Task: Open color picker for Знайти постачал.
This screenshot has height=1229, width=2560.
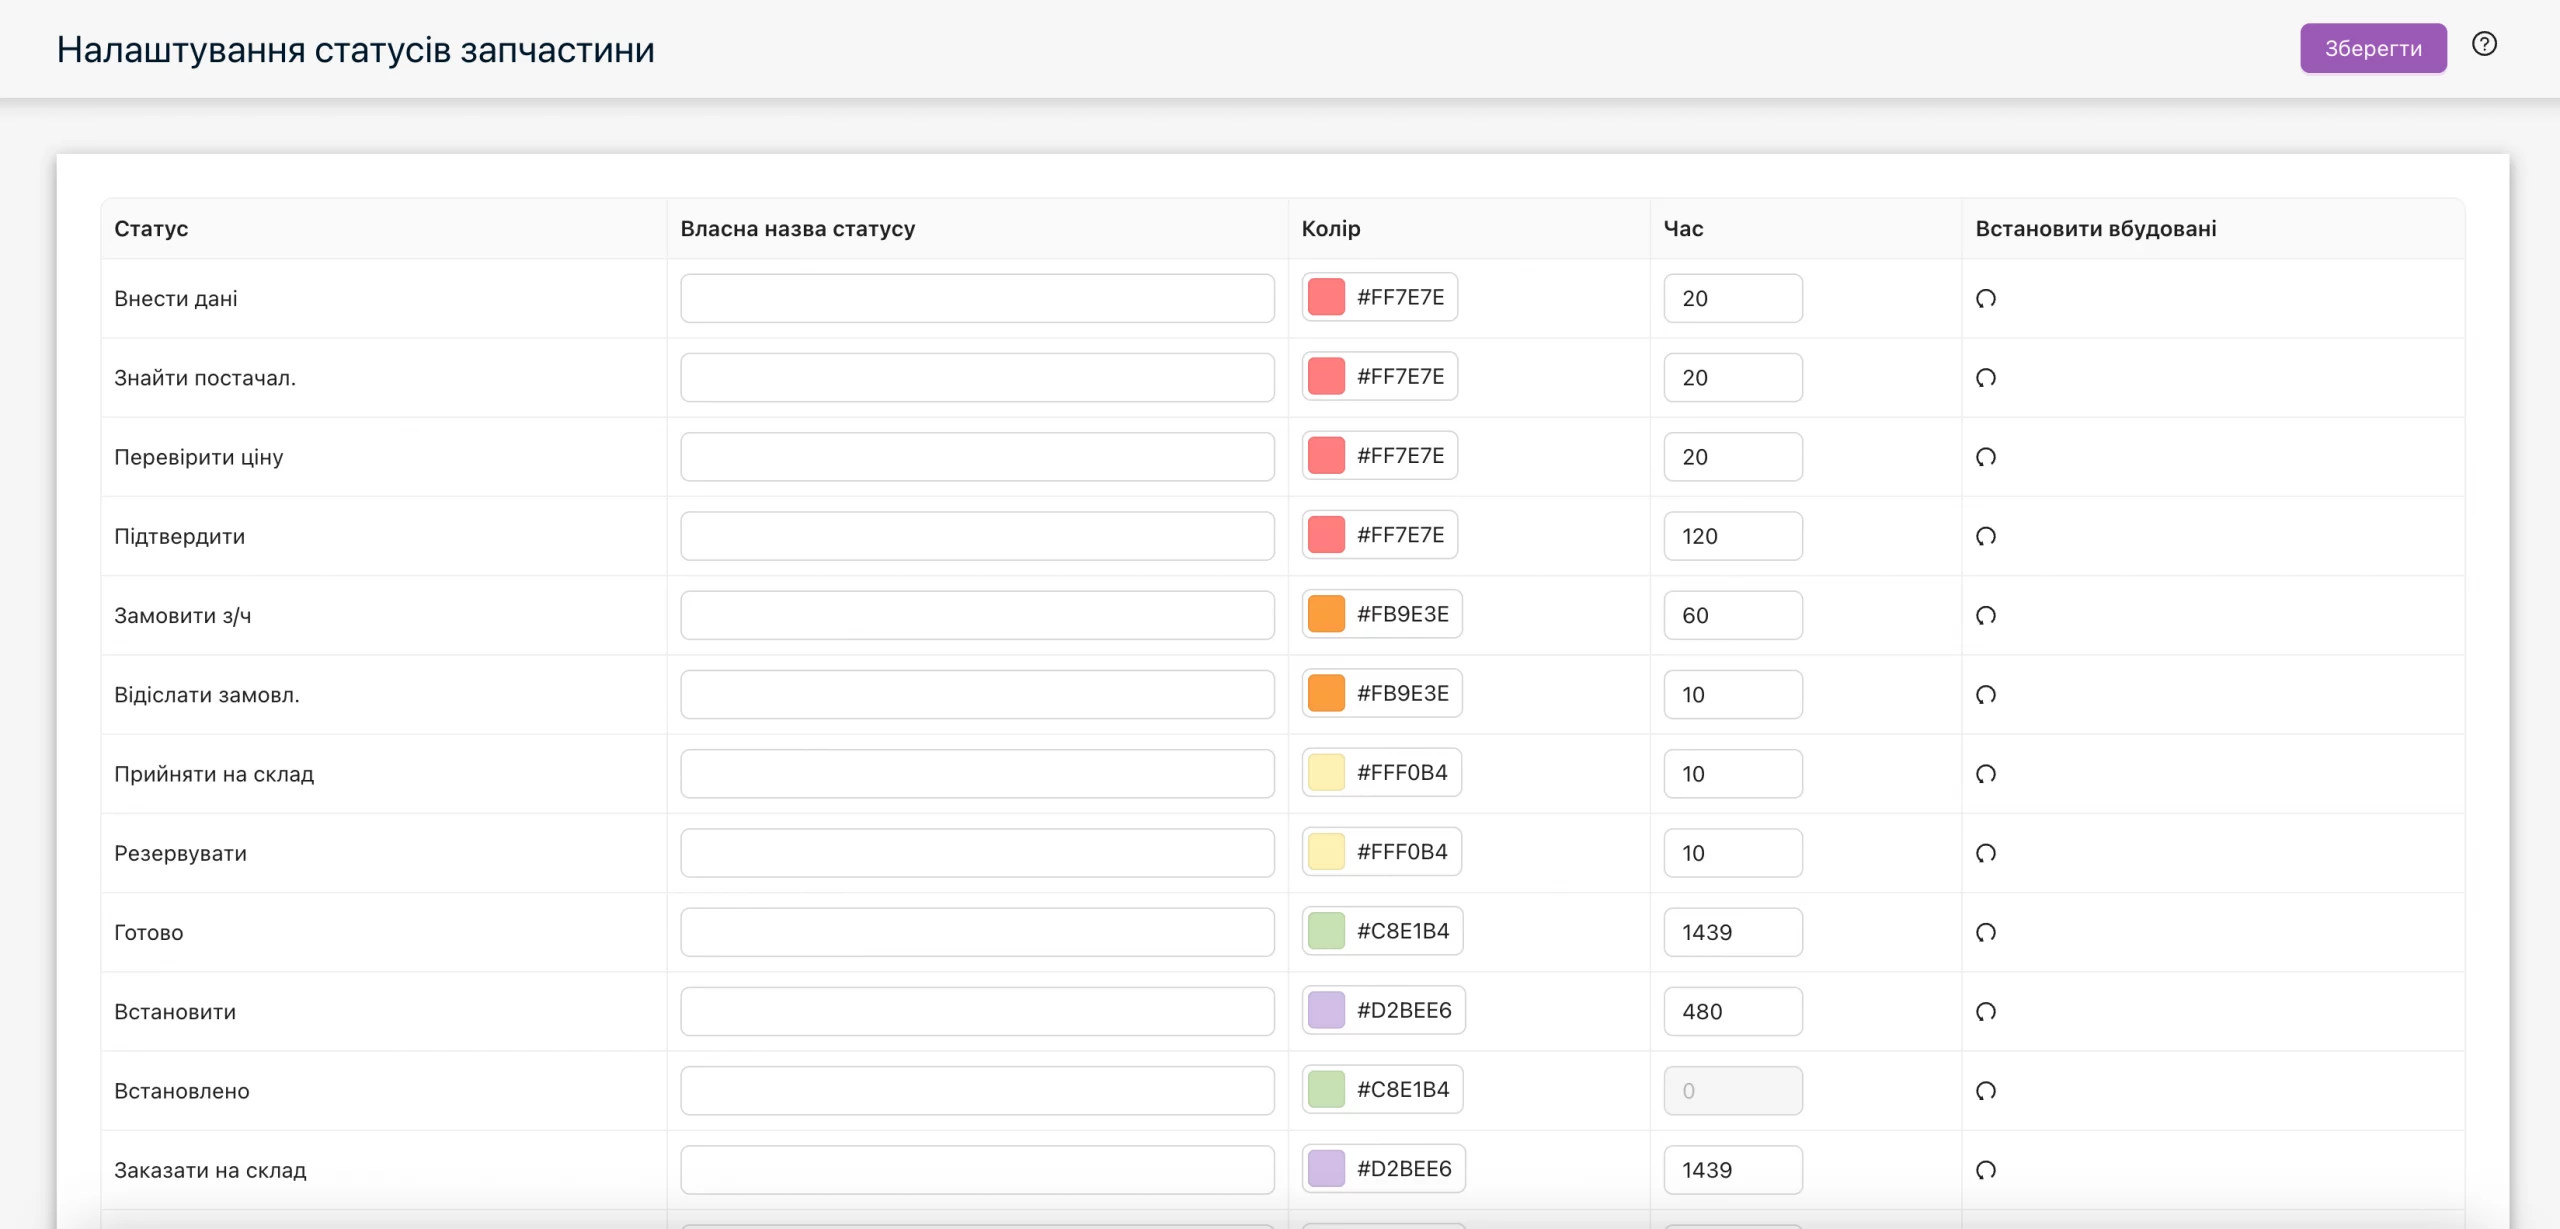Action: [x=1379, y=376]
